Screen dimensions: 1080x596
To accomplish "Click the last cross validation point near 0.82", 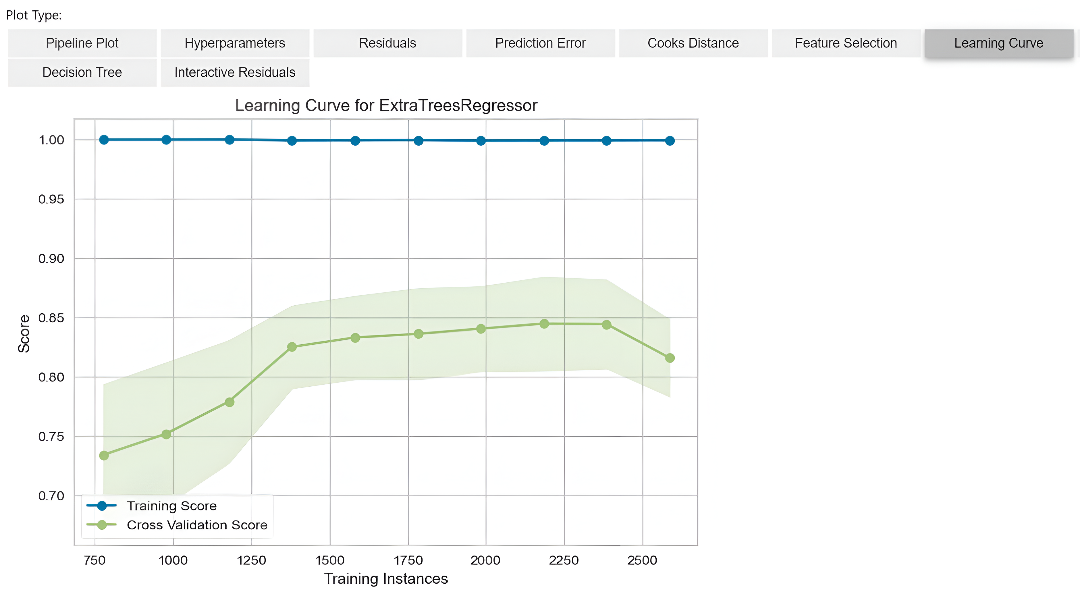I will point(669,358).
